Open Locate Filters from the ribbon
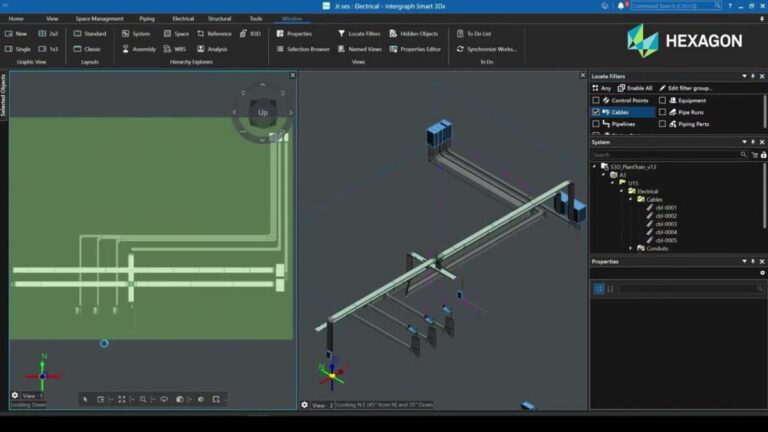Viewport: 768px width, 432px height. point(359,34)
